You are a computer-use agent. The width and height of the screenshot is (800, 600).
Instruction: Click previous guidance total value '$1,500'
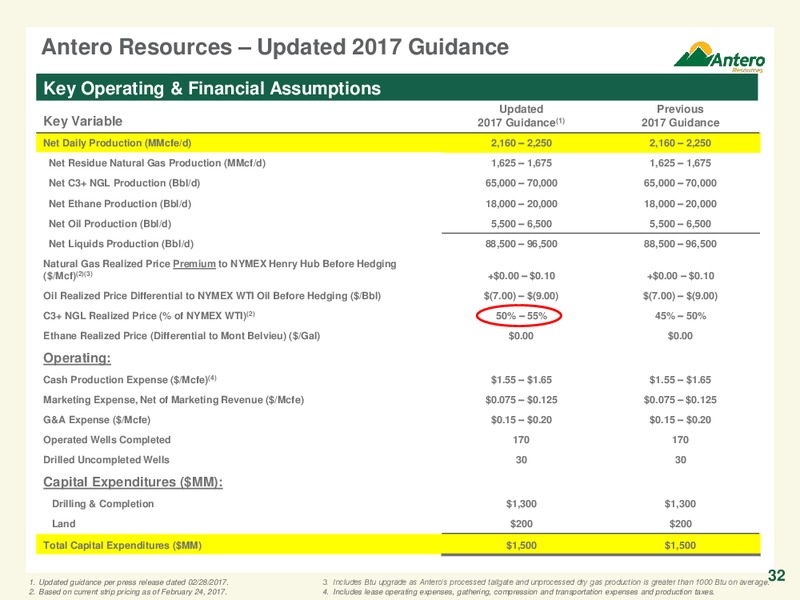[x=680, y=545]
